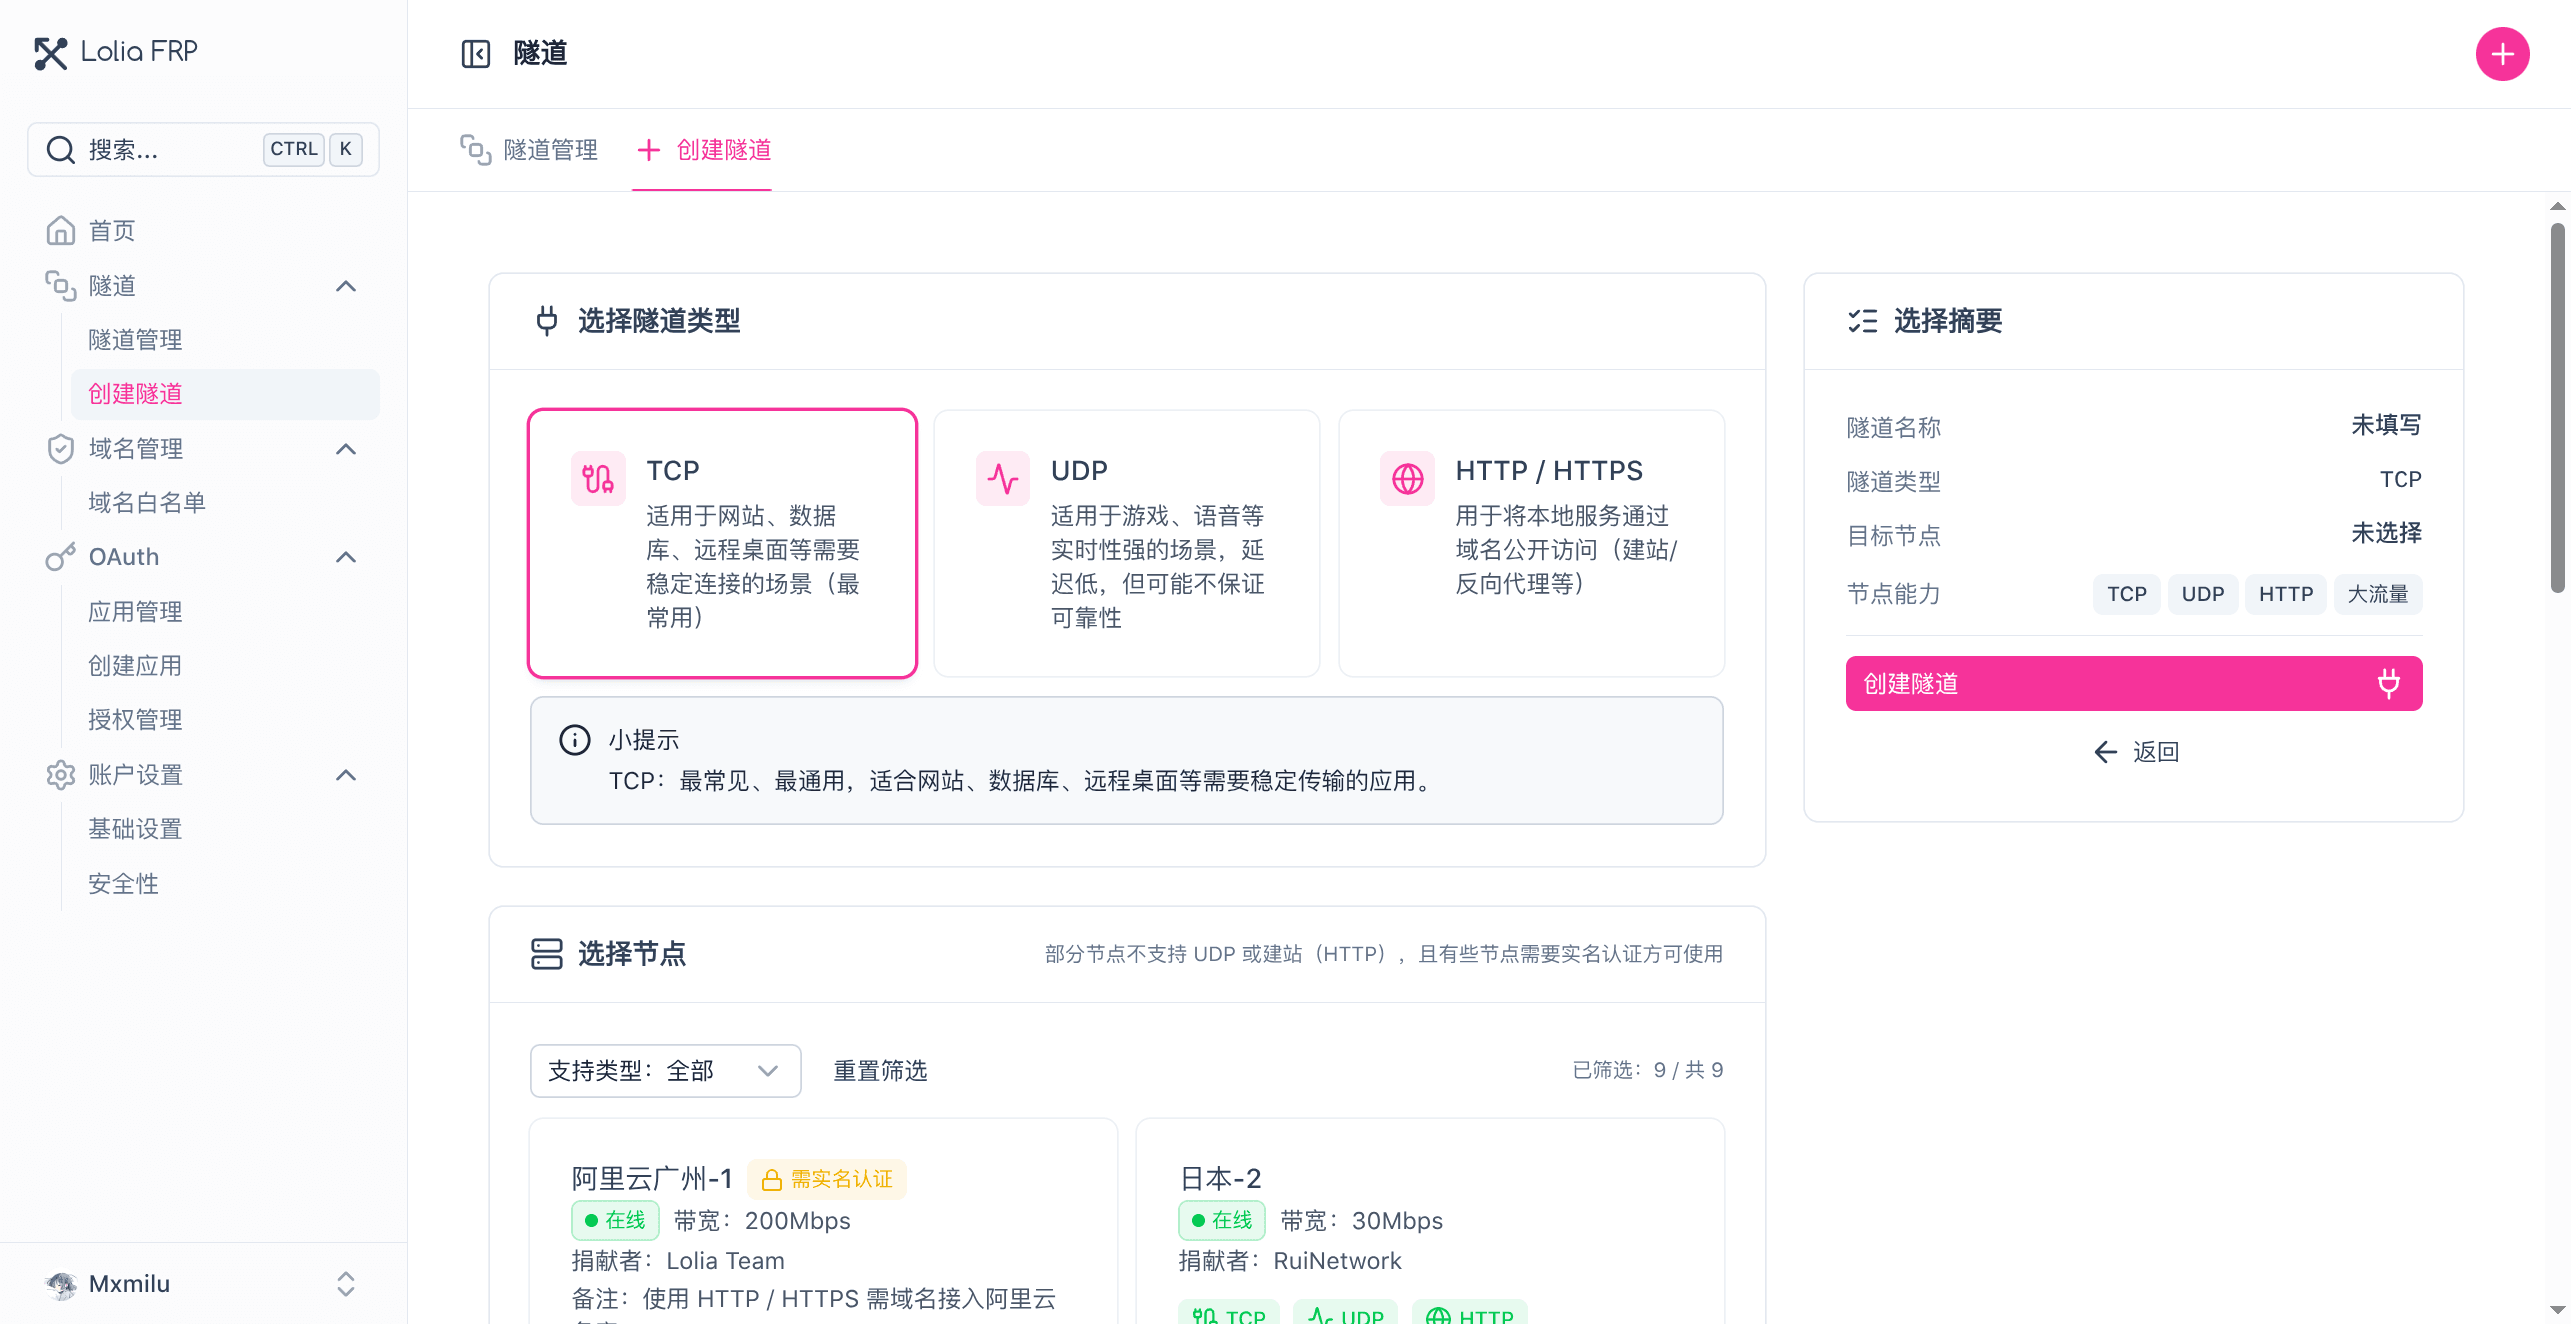Click the 重置筛选 link

879,1070
